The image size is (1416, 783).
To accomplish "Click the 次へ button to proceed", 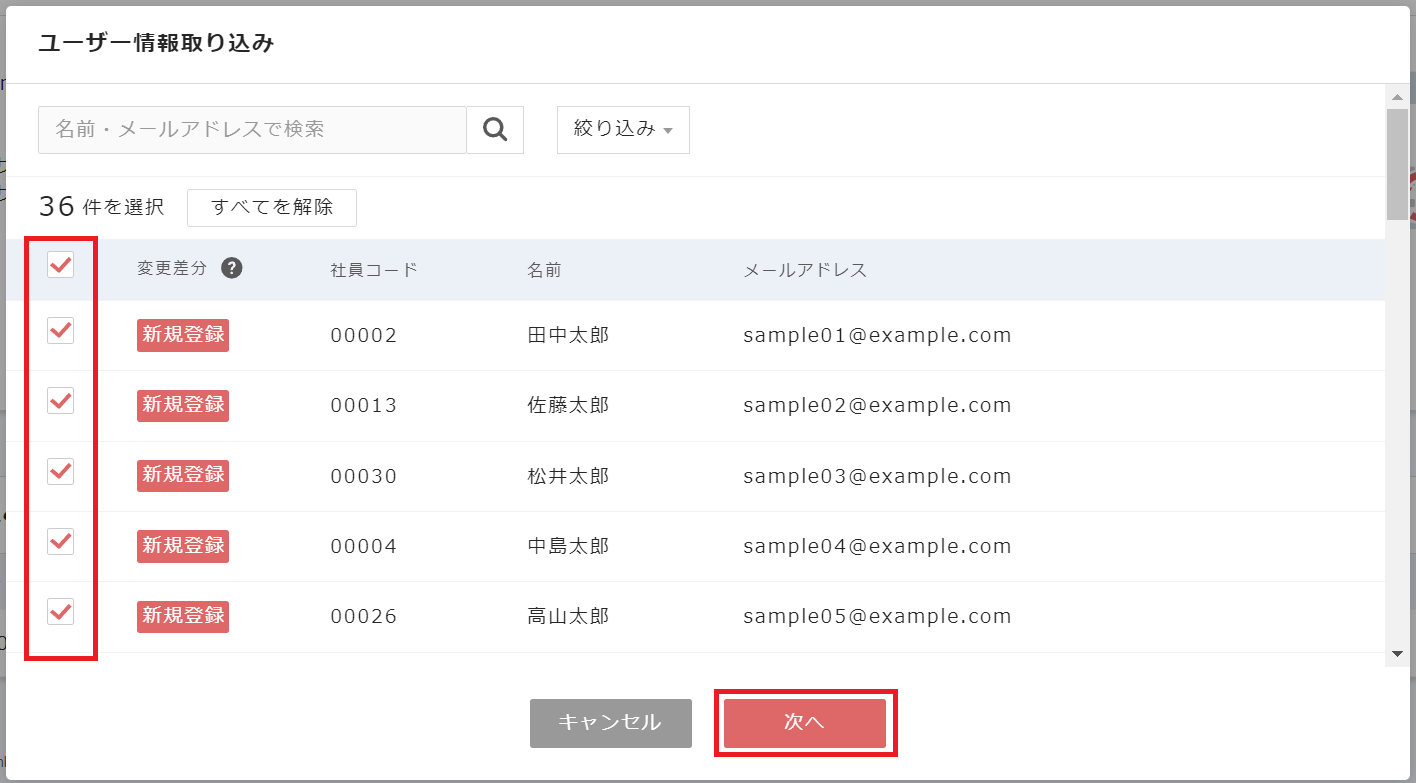I will pos(804,722).
